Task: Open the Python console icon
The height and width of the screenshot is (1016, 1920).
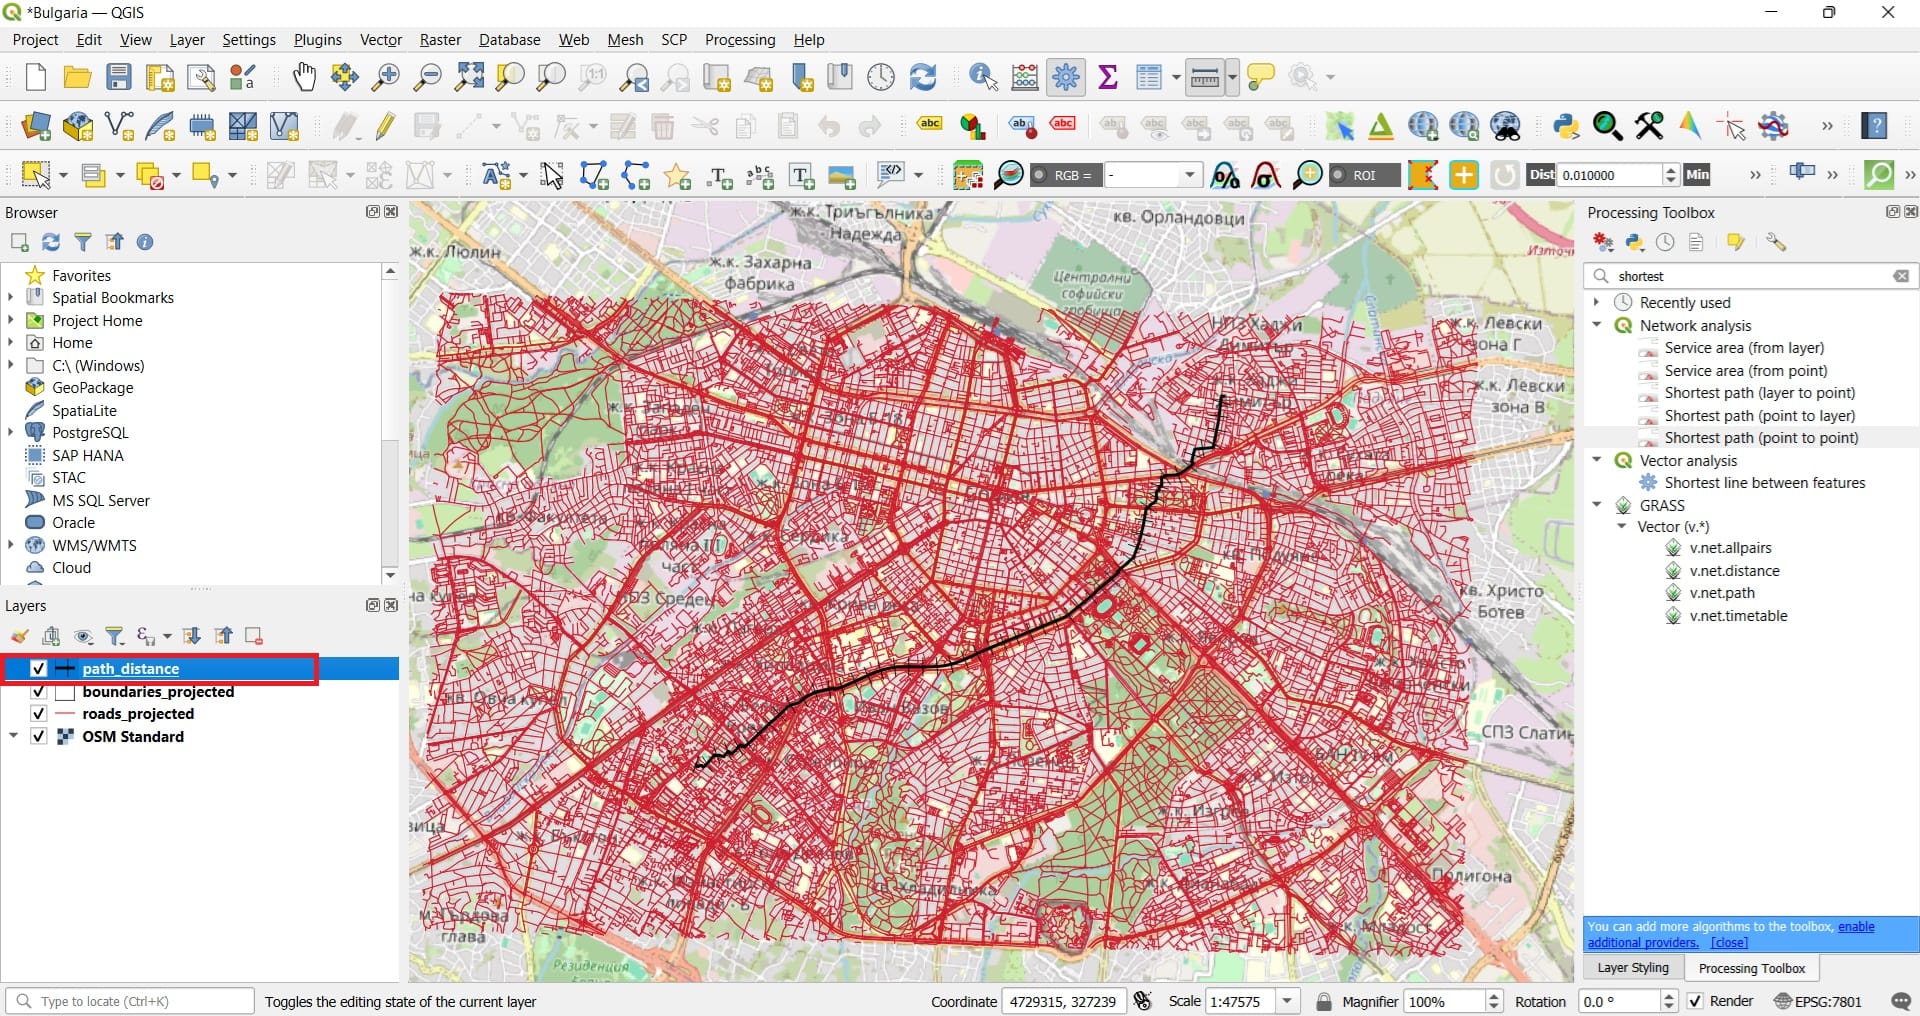Action: pyautogui.click(x=1566, y=126)
